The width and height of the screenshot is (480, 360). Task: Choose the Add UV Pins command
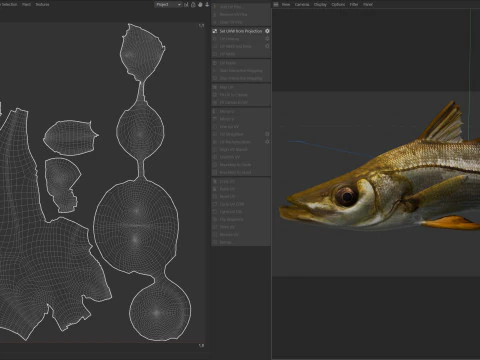[x=241, y=7]
